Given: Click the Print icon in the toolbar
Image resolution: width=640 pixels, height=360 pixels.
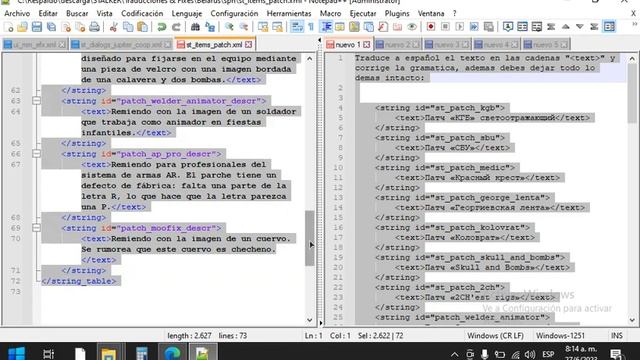Looking at the screenshot, I should coord(95,27).
